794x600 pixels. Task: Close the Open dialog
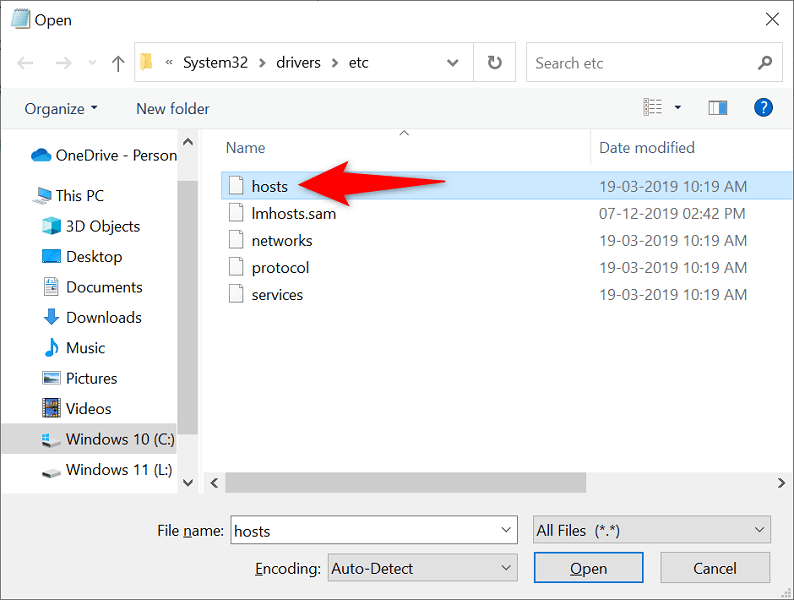[772, 19]
